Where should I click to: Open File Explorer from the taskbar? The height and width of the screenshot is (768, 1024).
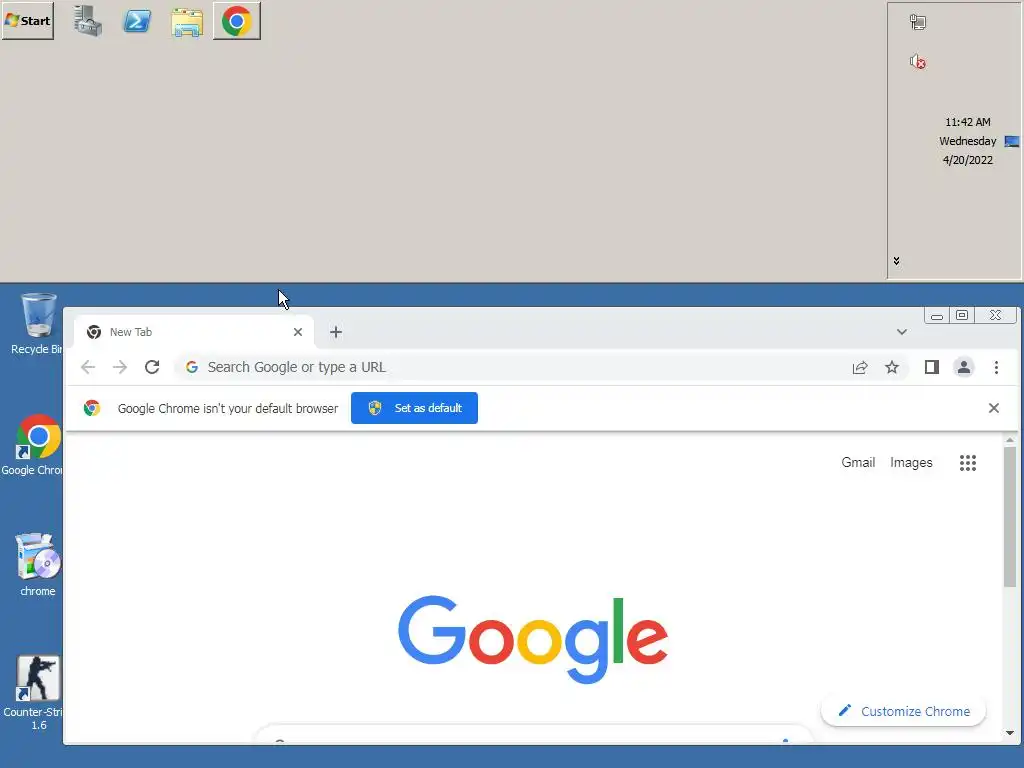point(187,22)
